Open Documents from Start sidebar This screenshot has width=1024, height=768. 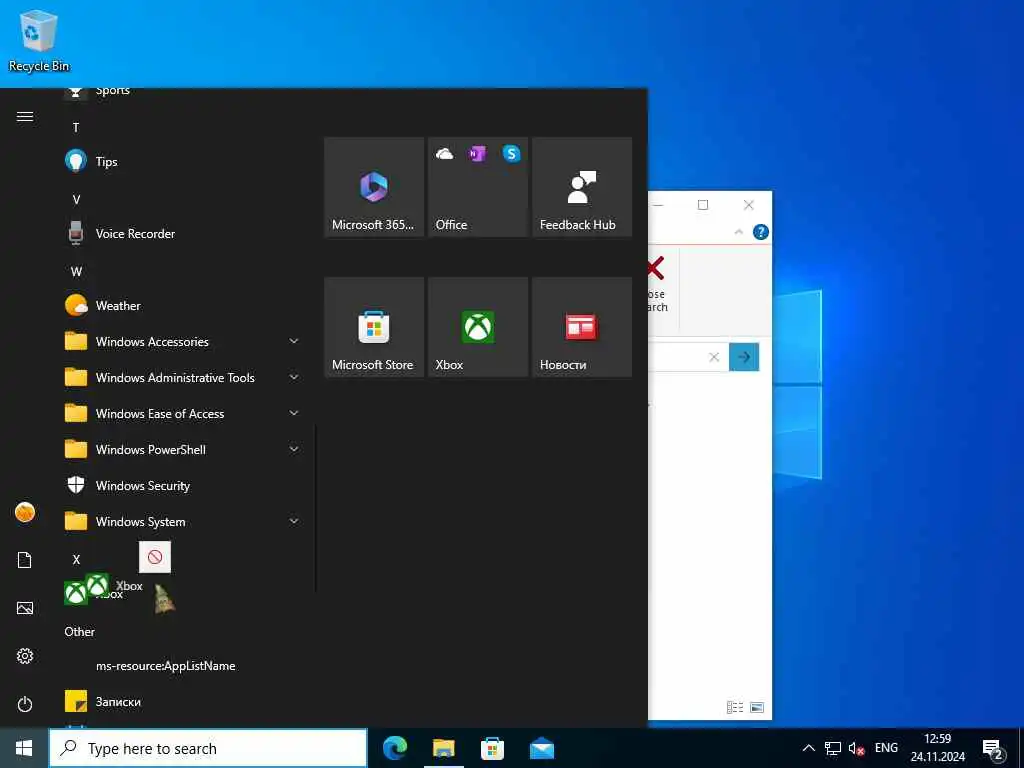coord(25,560)
